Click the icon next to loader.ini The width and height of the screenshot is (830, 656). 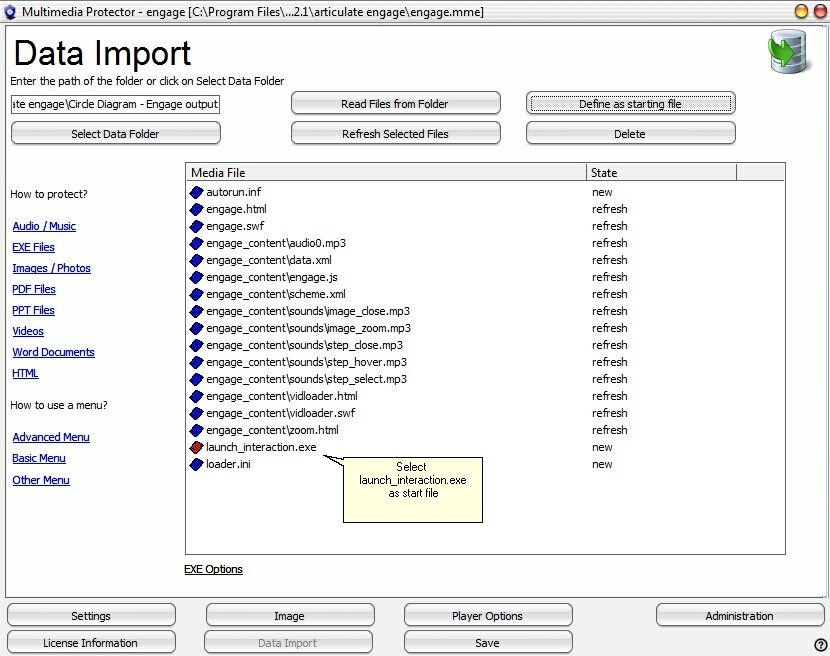tap(196, 464)
